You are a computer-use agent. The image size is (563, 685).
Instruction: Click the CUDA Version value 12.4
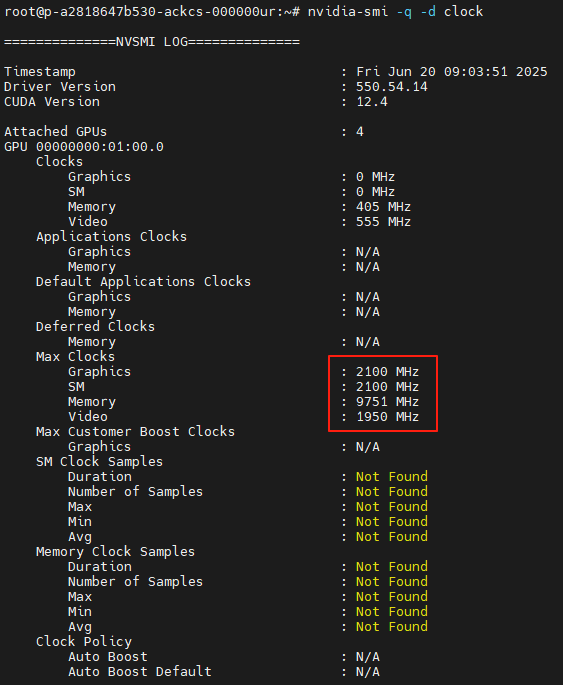click(372, 102)
